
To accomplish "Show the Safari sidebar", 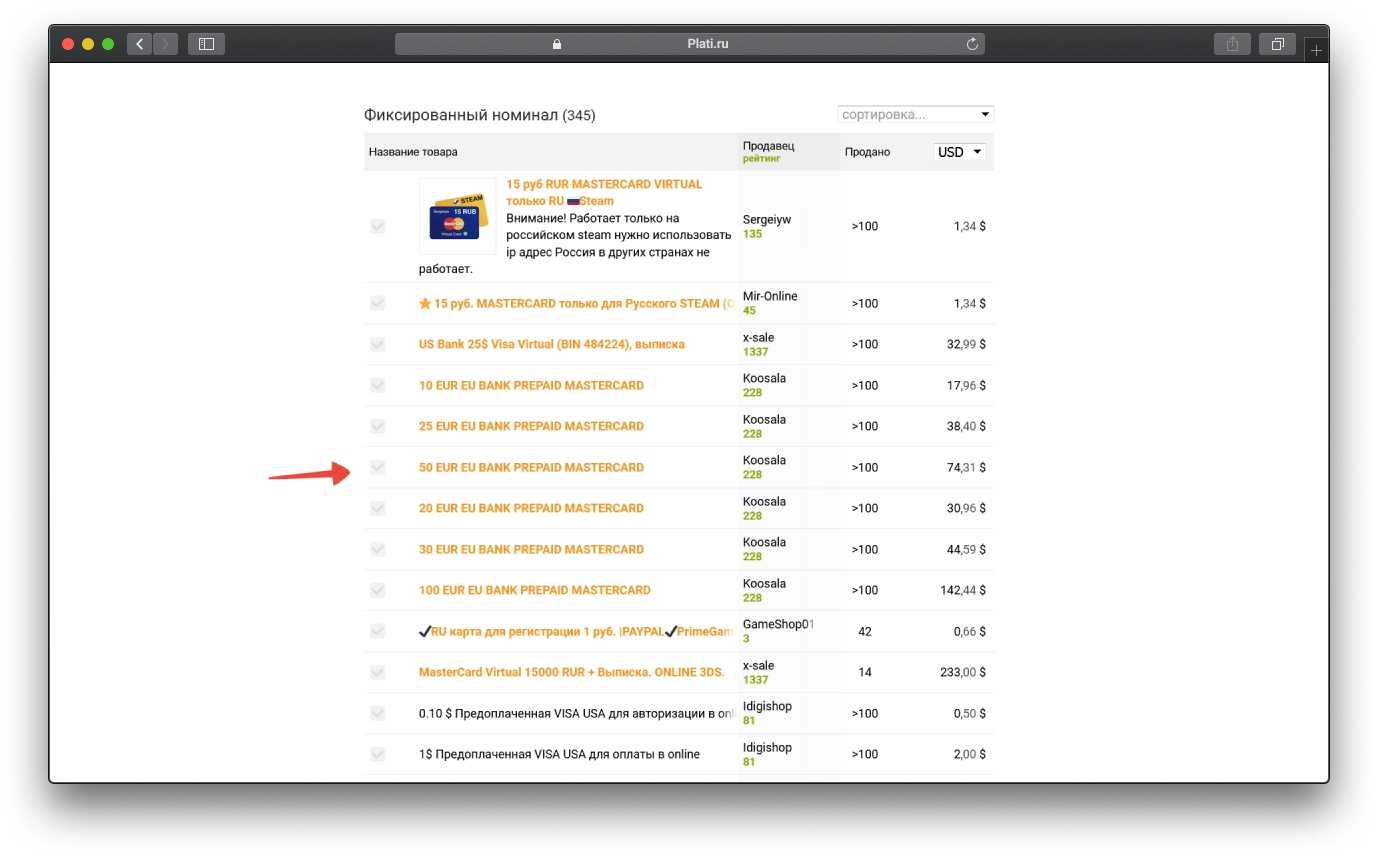I will click(x=206, y=44).
